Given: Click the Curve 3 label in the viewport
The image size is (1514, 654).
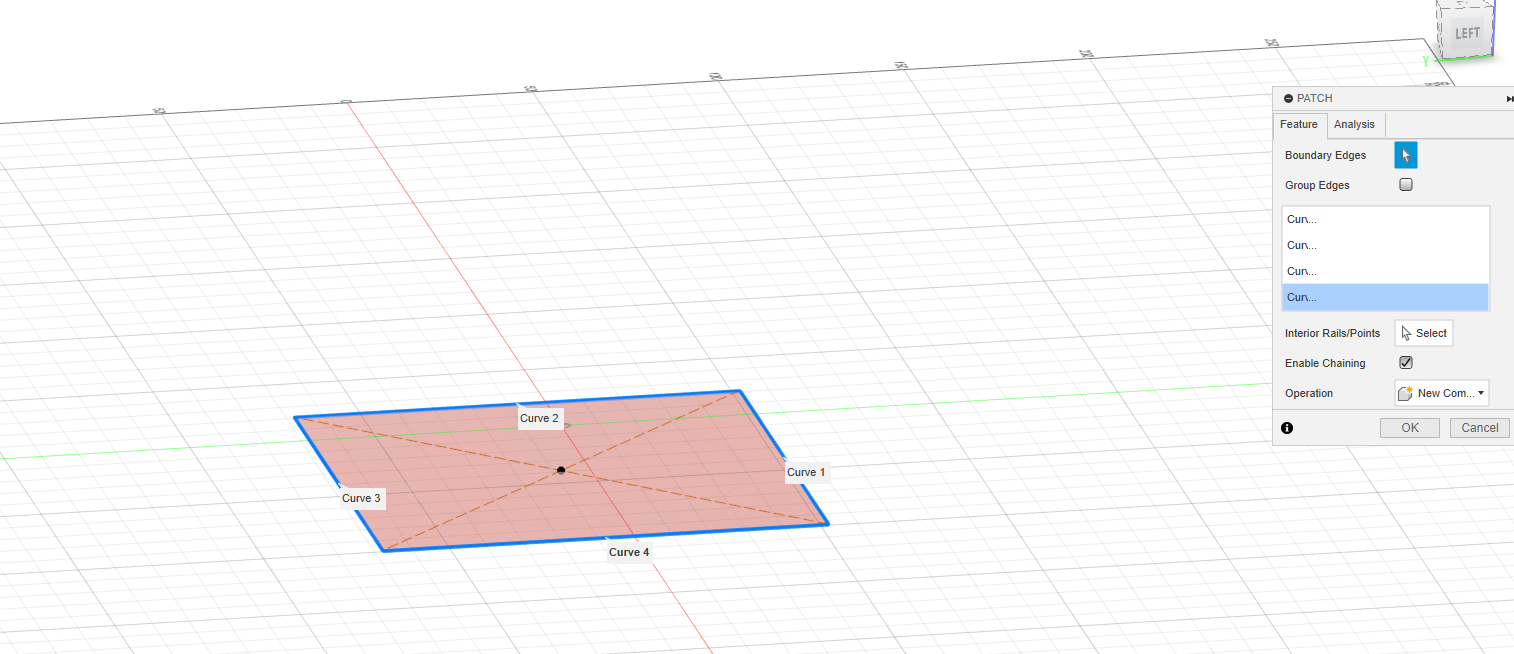Looking at the screenshot, I should [x=361, y=498].
